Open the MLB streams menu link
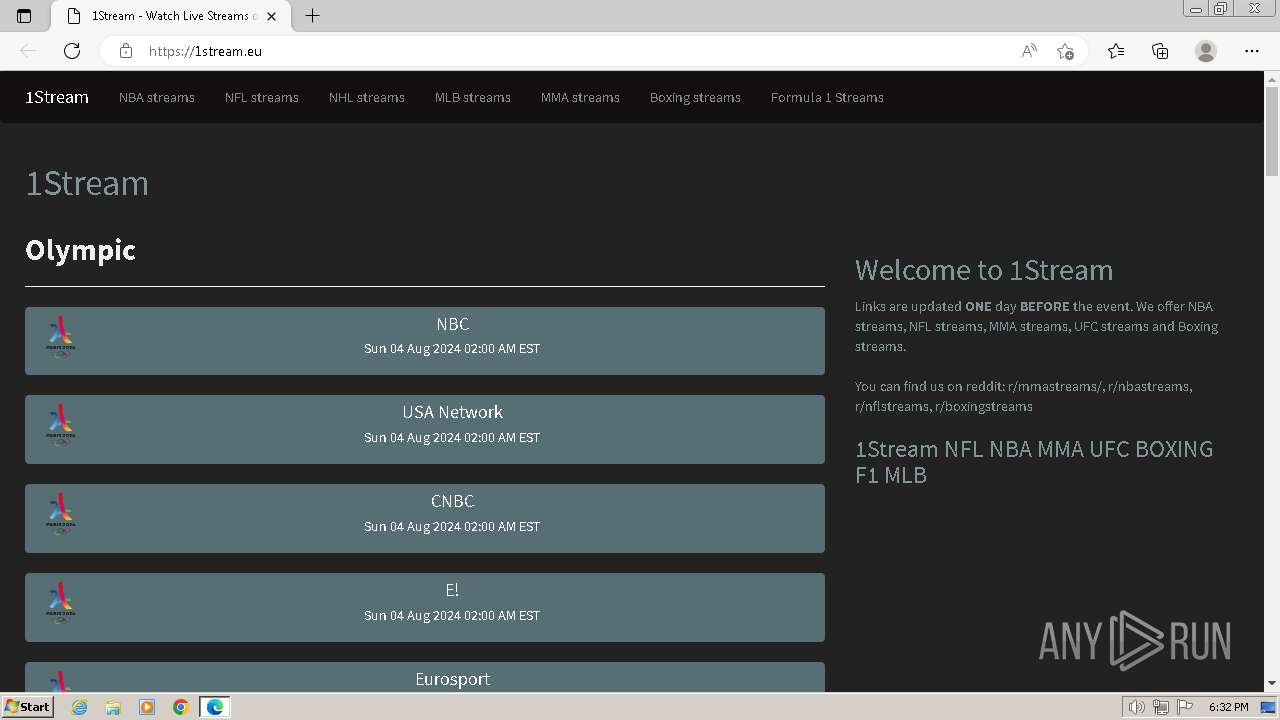The height and width of the screenshot is (720, 1280). (x=473, y=97)
